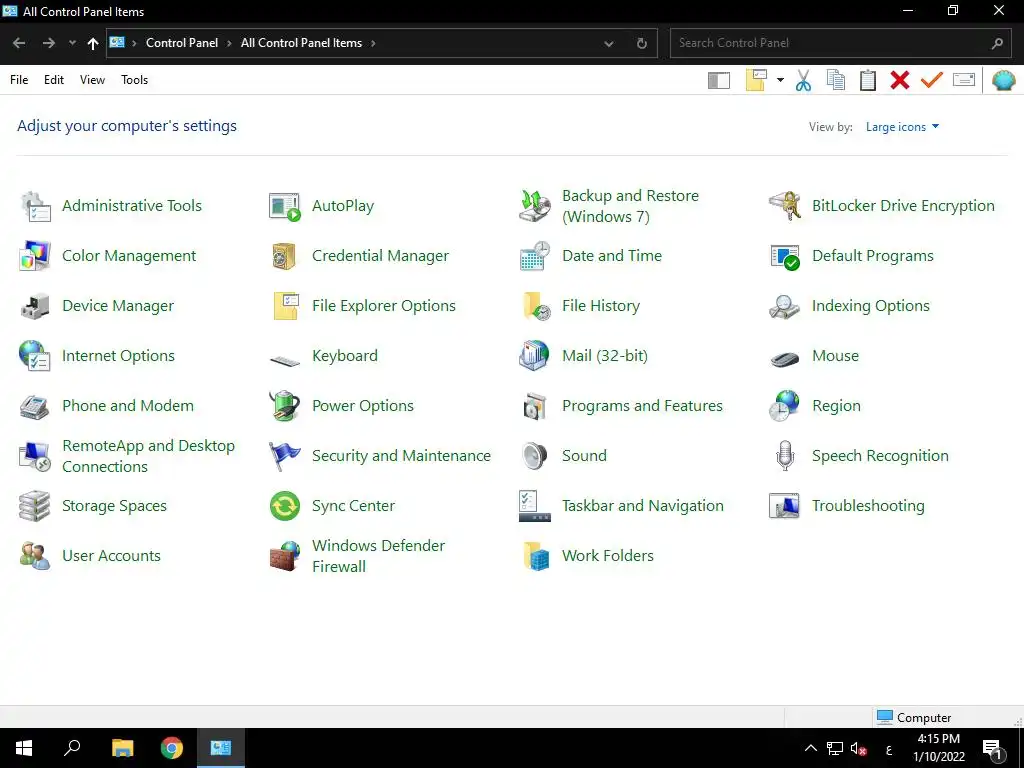Click the Control Panel breadcrumb
The width and height of the screenshot is (1024, 768).
click(x=182, y=43)
